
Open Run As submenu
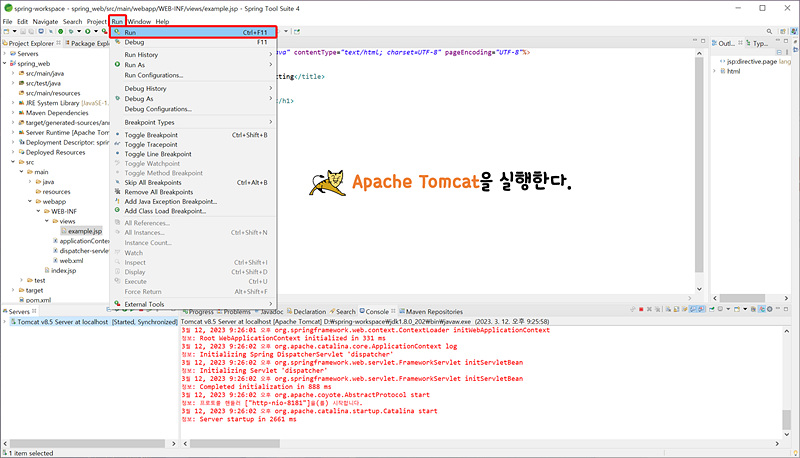point(193,65)
